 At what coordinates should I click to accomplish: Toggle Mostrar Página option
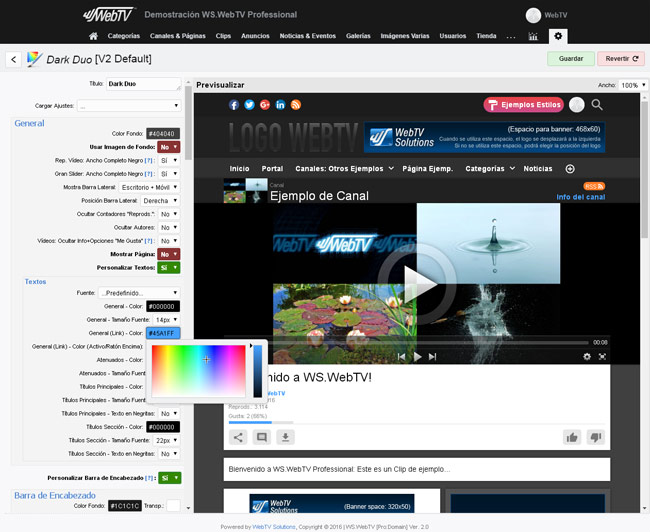[169, 254]
